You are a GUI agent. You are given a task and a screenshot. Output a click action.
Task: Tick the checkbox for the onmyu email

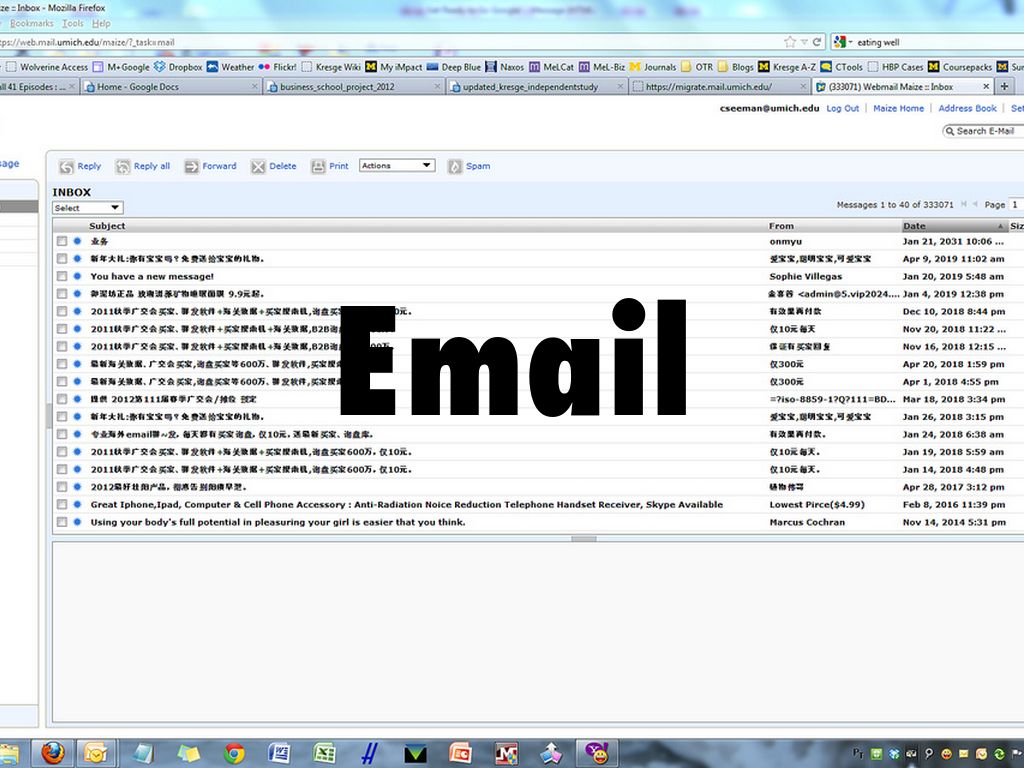(62, 242)
